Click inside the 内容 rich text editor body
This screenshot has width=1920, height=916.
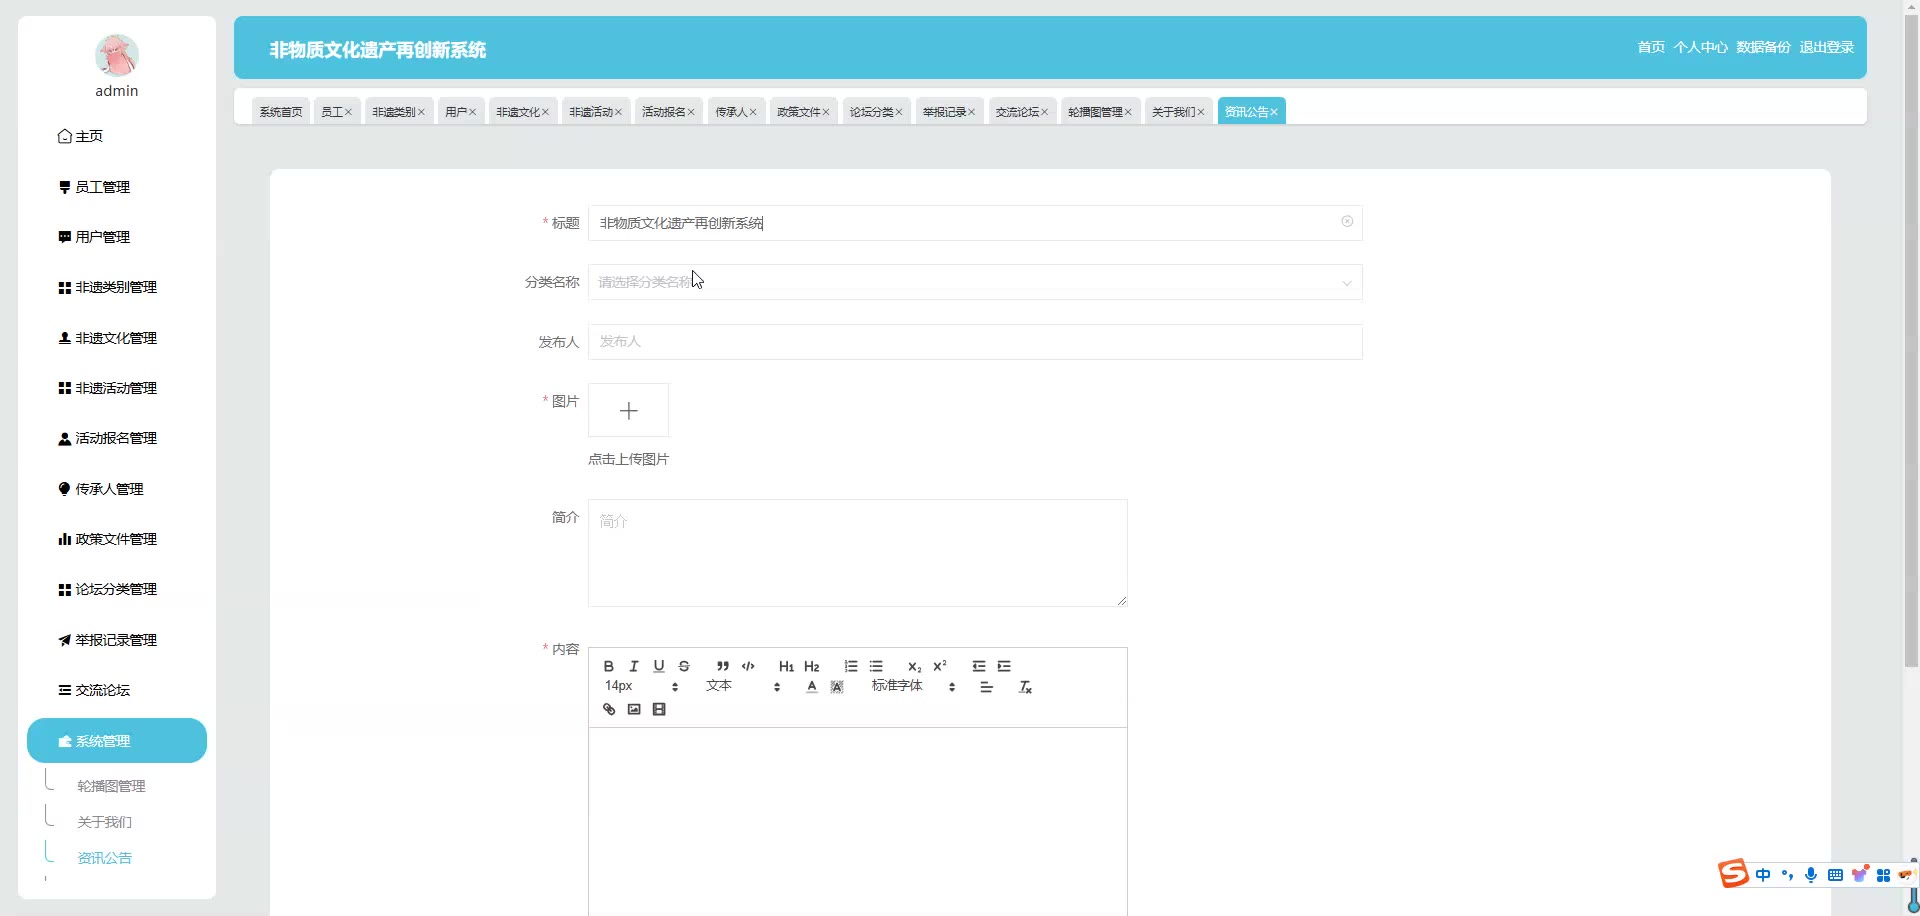coord(858,821)
